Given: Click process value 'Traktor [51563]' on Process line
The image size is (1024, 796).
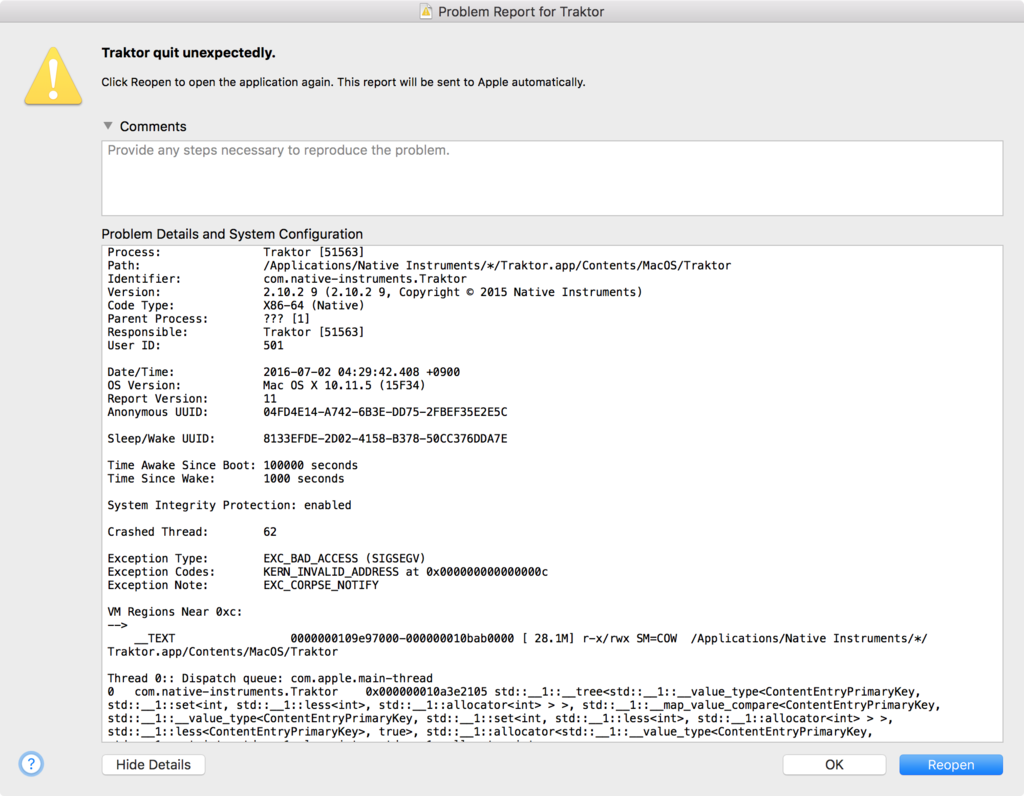Looking at the screenshot, I should [x=313, y=252].
